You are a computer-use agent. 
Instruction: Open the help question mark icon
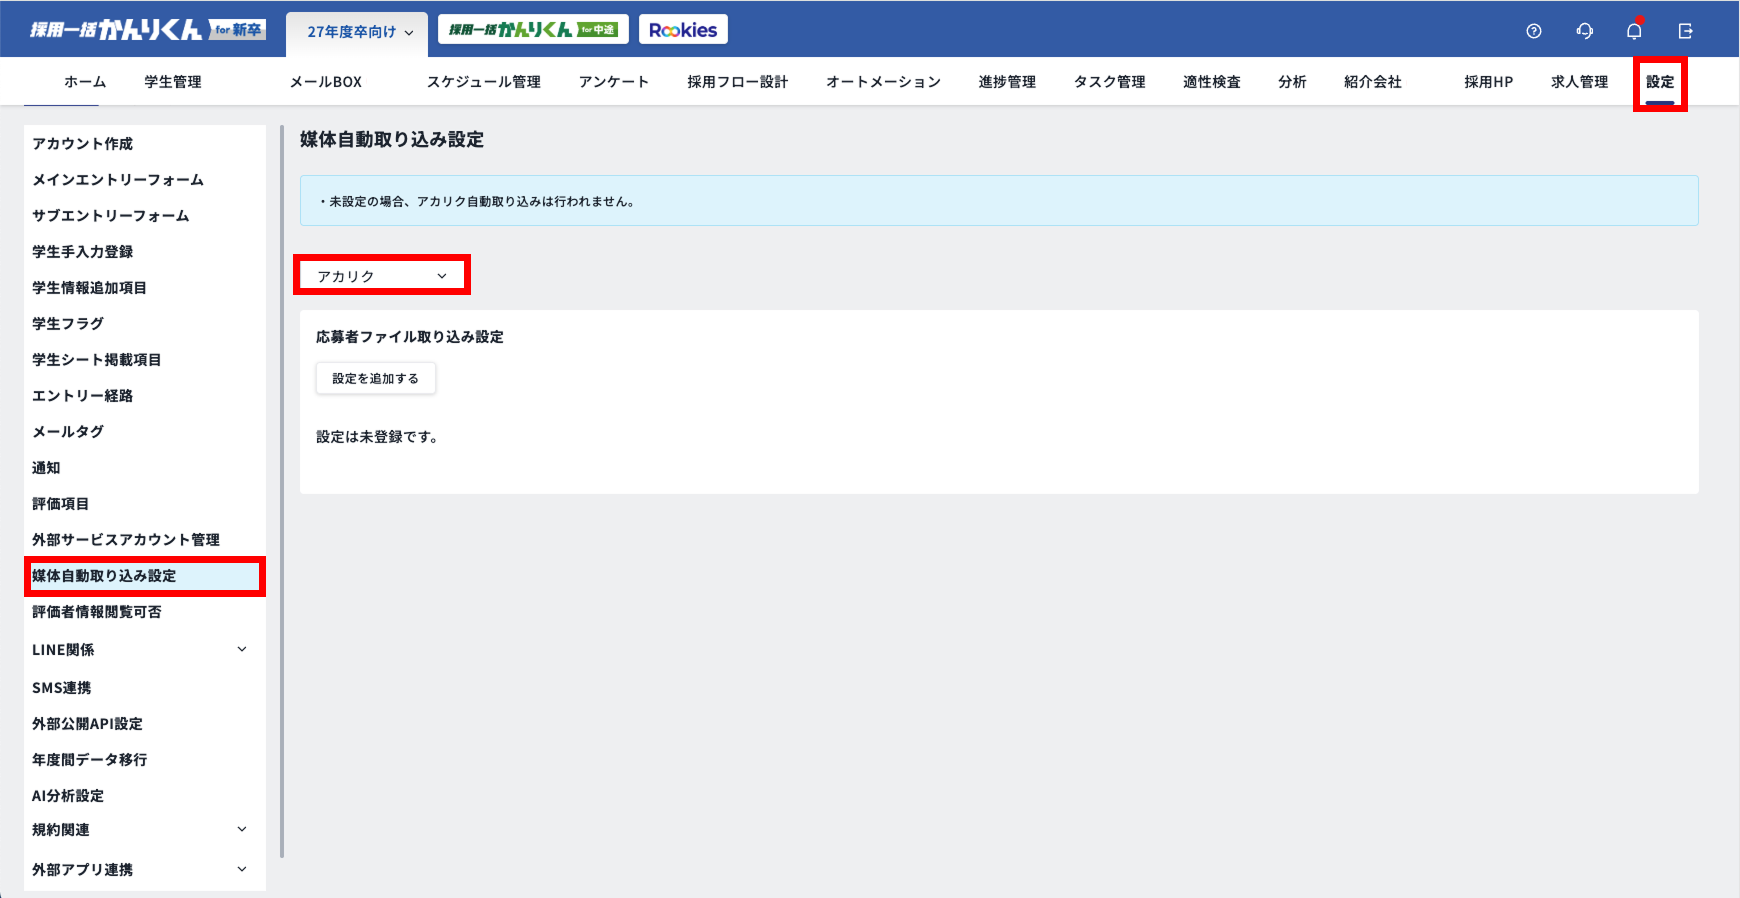1533,31
